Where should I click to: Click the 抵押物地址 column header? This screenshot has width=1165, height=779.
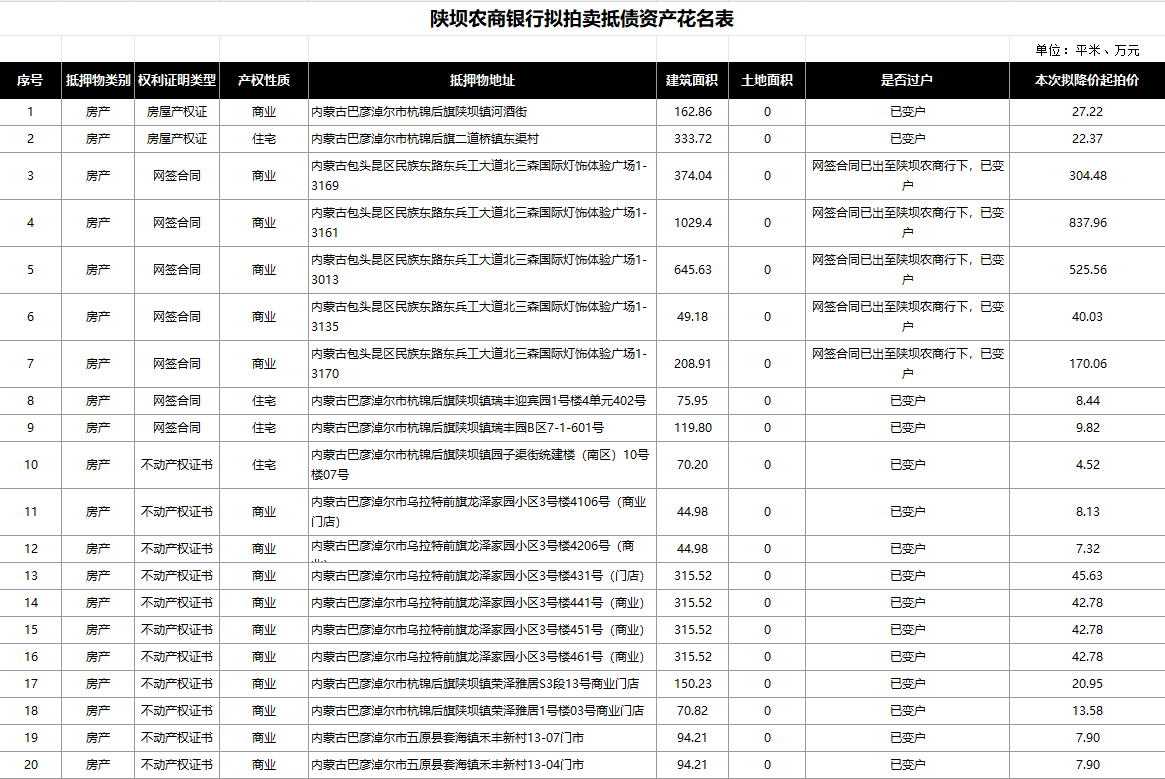coord(481,81)
